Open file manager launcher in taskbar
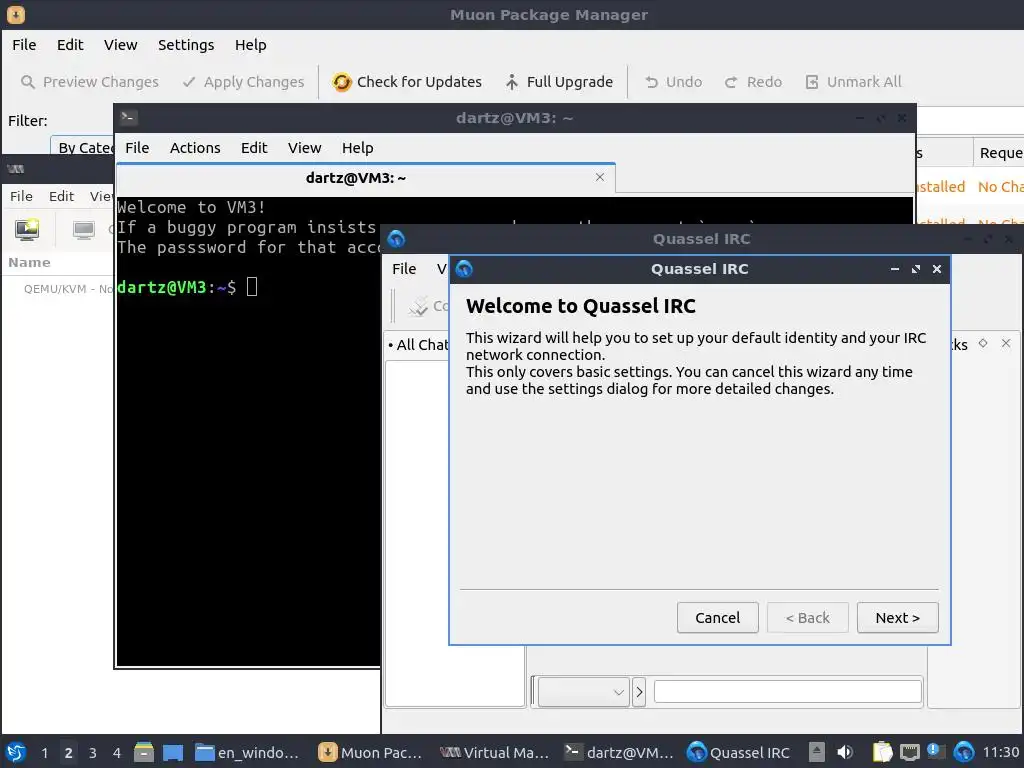This screenshot has width=1024, height=768. (x=144, y=752)
